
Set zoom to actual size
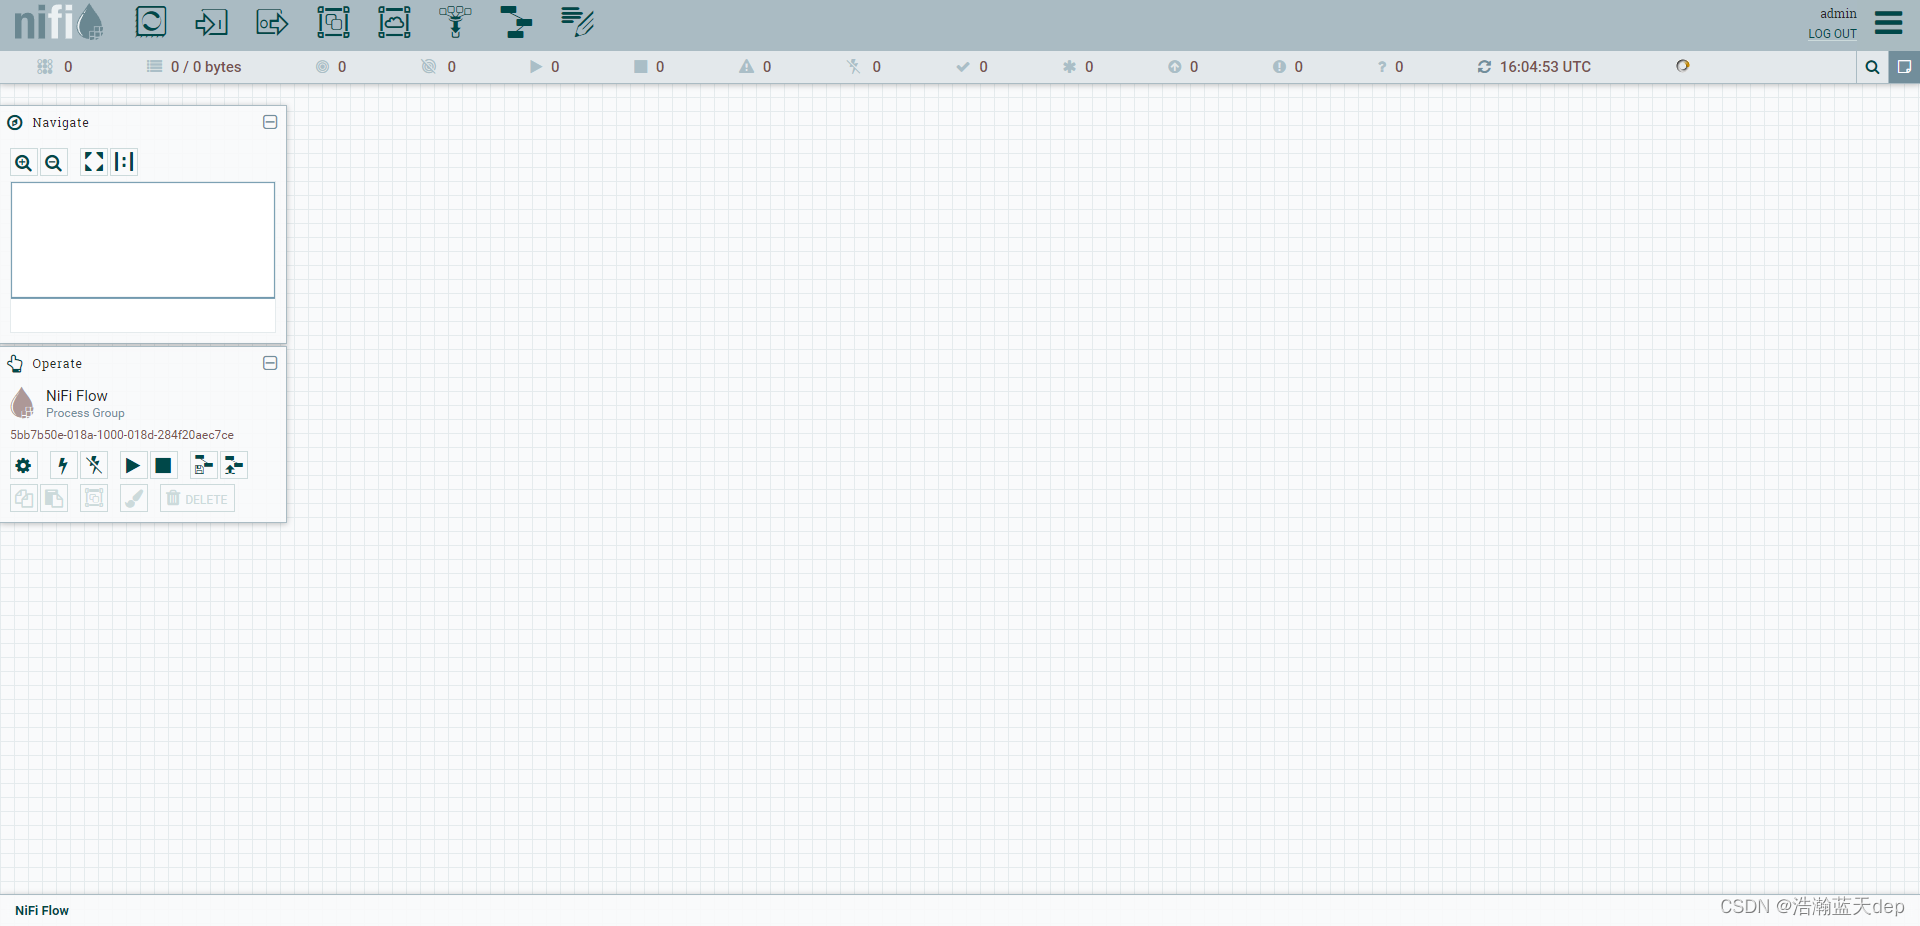[124, 162]
